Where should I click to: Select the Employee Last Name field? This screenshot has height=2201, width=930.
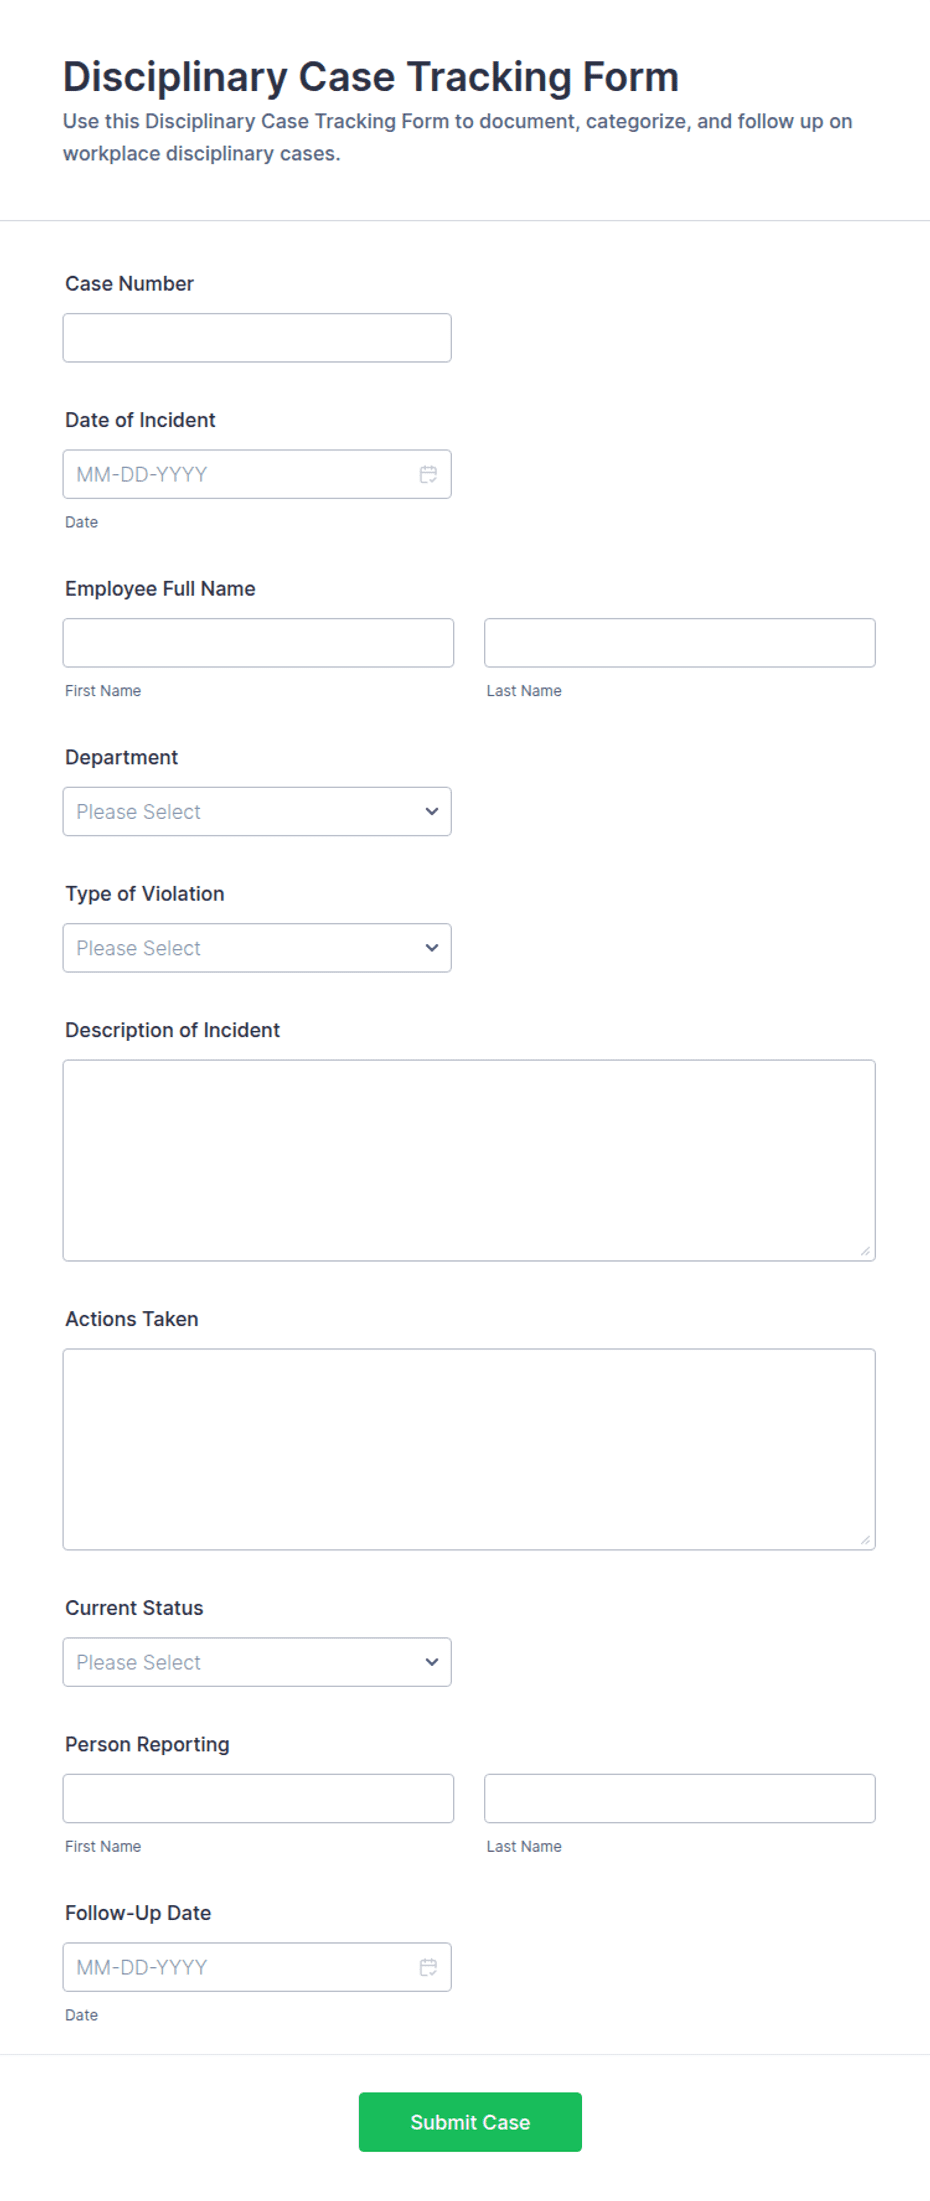(x=680, y=642)
